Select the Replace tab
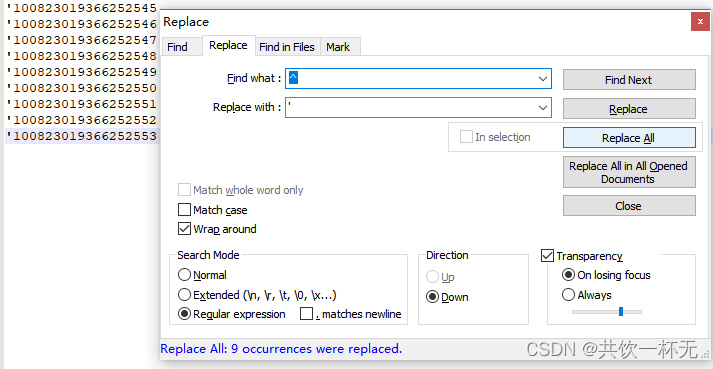 click(x=228, y=45)
